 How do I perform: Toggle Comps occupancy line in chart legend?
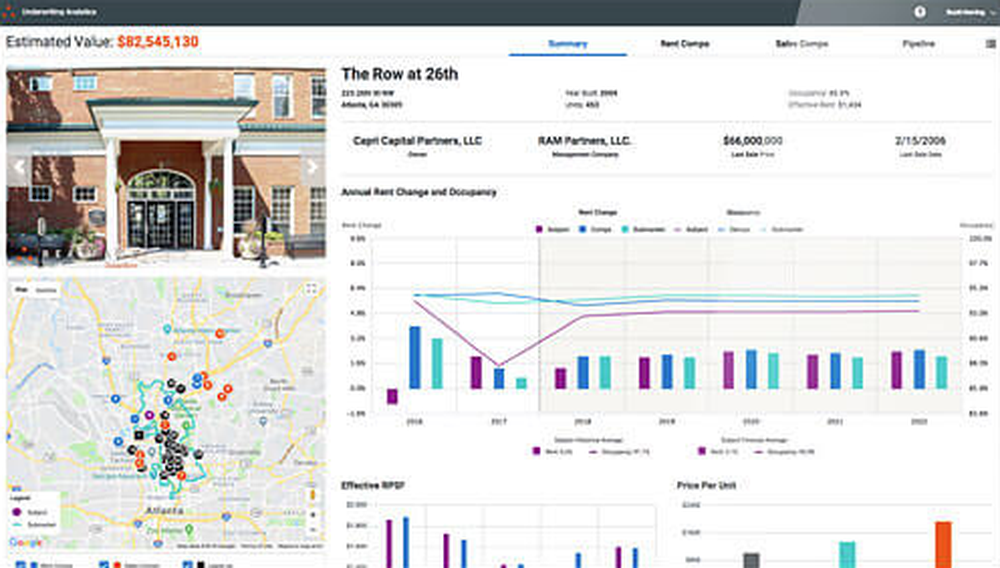click(734, 229)
